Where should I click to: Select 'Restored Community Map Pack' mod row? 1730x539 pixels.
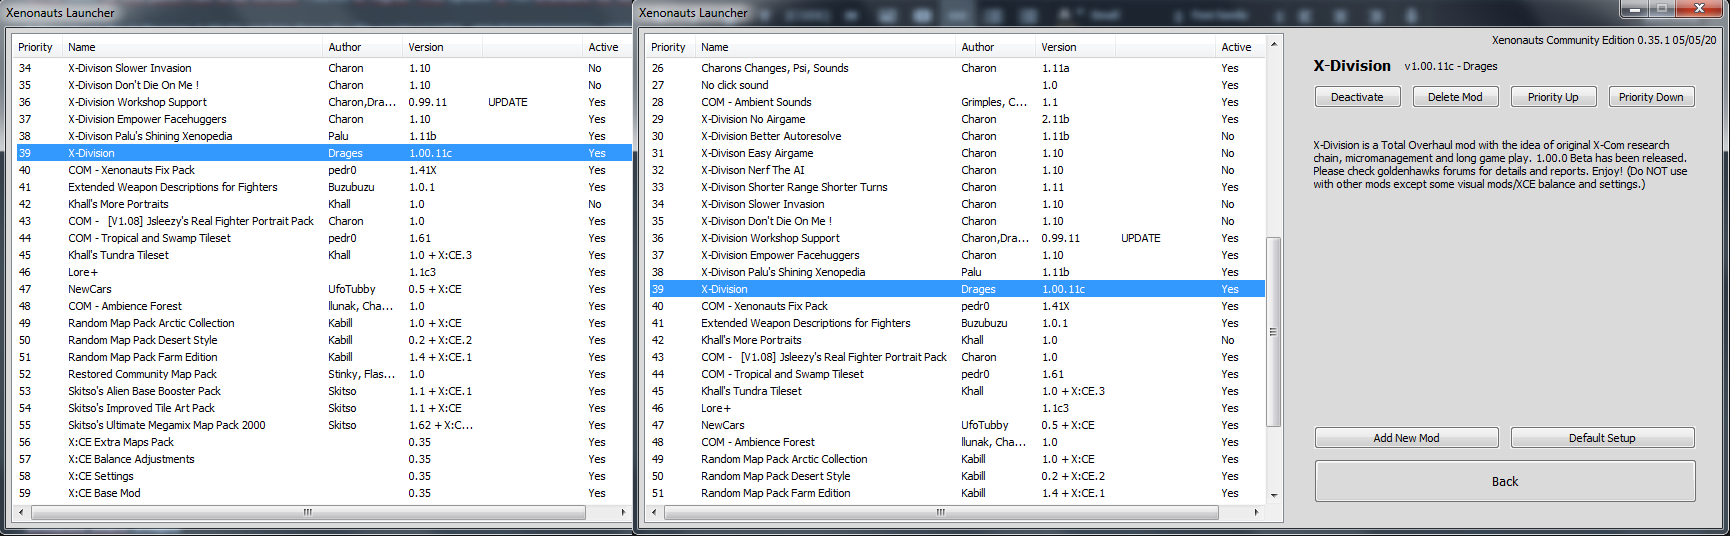[323, 374]
